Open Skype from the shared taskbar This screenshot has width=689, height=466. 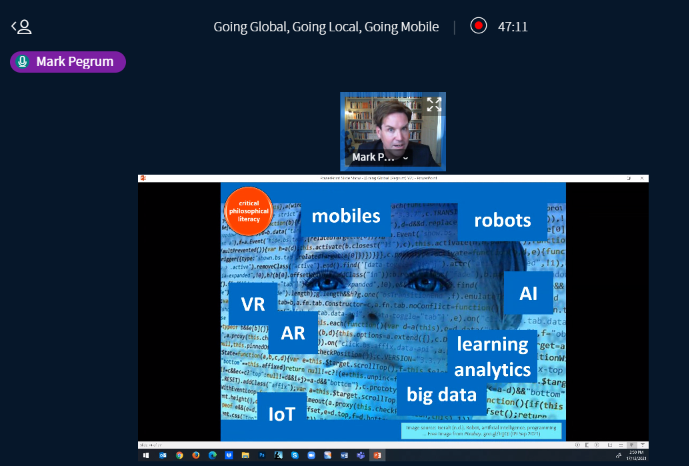tap(295, 455)
